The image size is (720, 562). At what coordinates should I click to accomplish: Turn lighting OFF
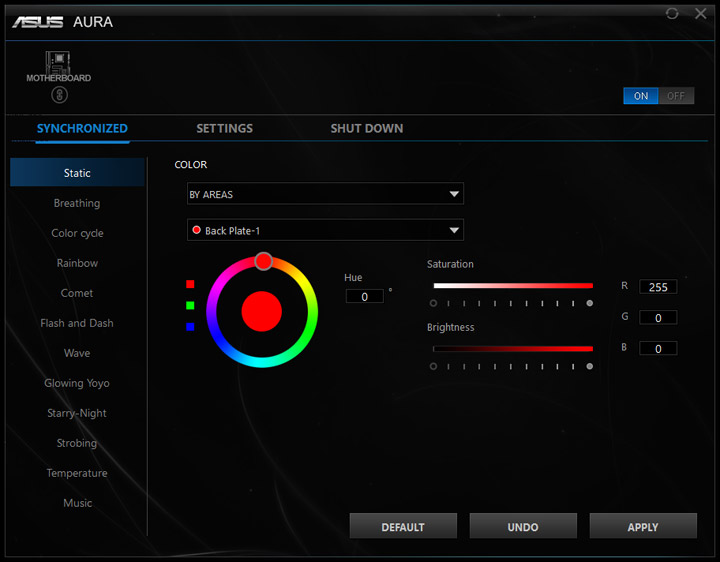(676, 96)
